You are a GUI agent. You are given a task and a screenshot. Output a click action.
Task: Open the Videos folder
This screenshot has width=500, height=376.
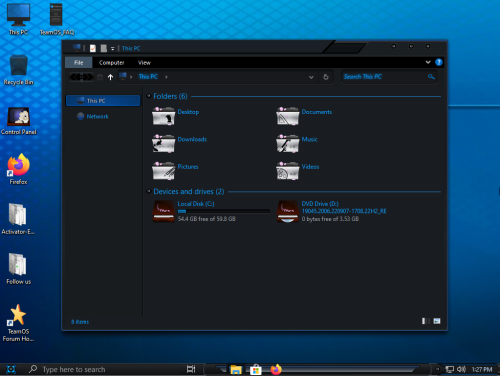[x=298, y=170]
